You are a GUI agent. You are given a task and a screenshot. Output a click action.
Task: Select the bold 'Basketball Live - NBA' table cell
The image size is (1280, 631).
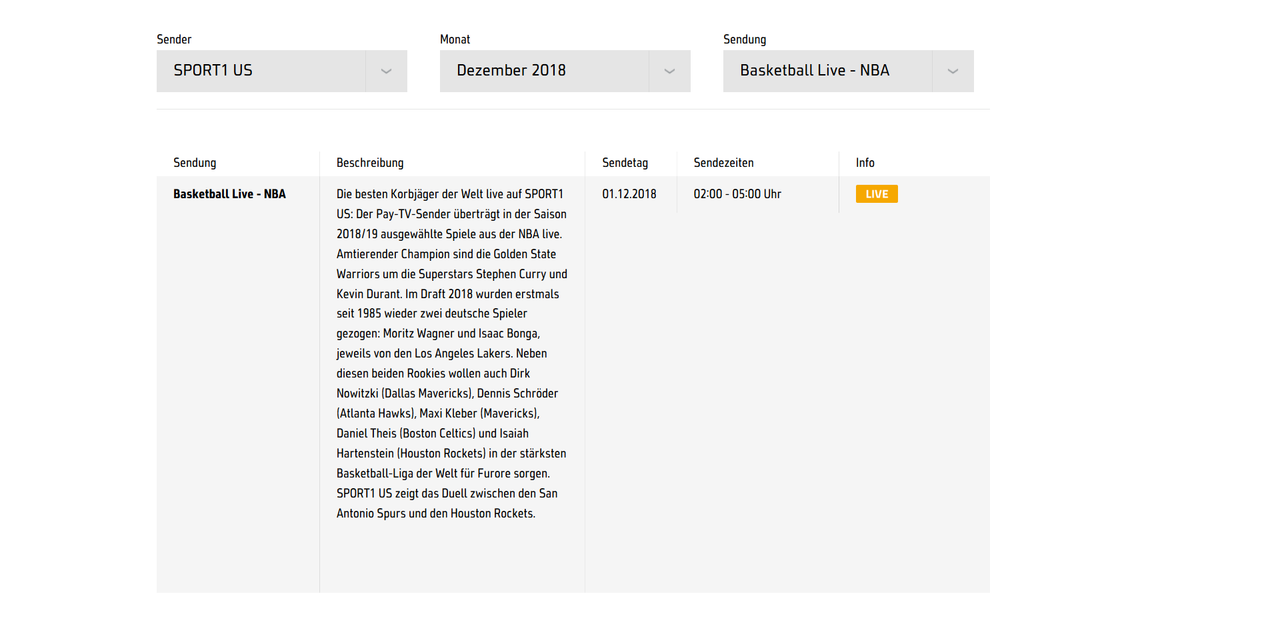click(x=230, y=194)
